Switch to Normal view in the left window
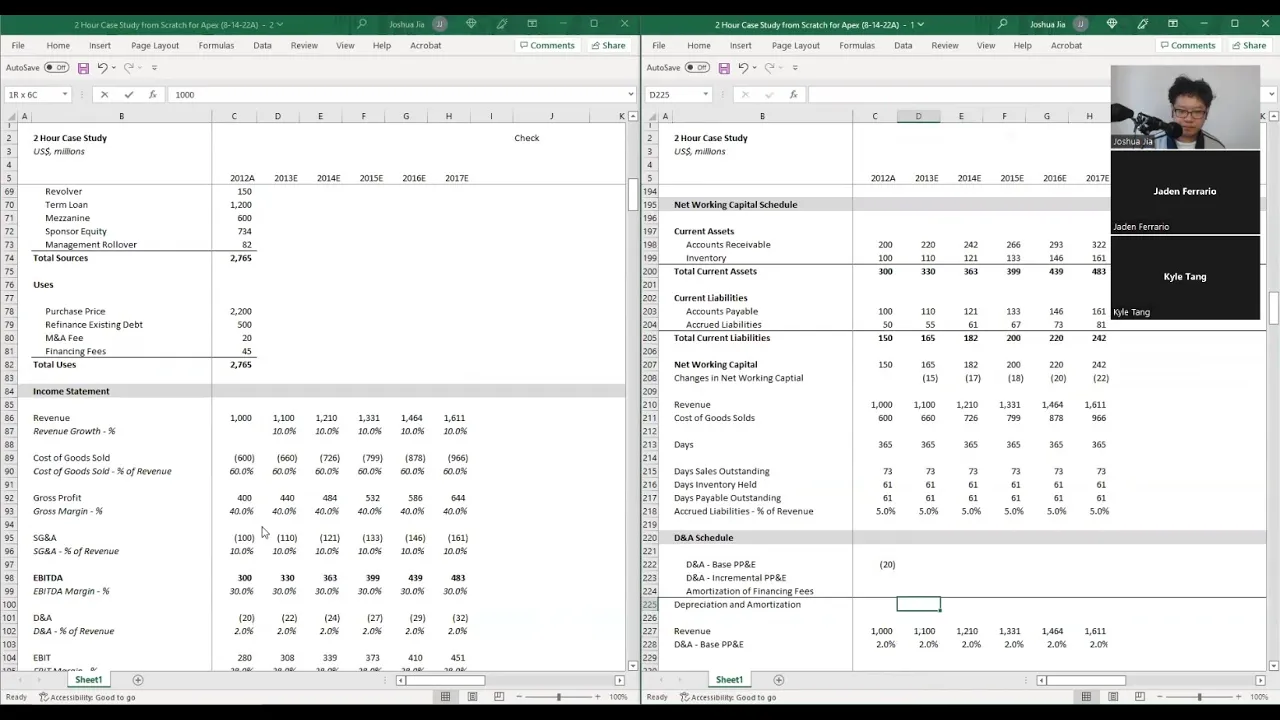Screen dimensions: 1280x720 [x=445, y=697]
